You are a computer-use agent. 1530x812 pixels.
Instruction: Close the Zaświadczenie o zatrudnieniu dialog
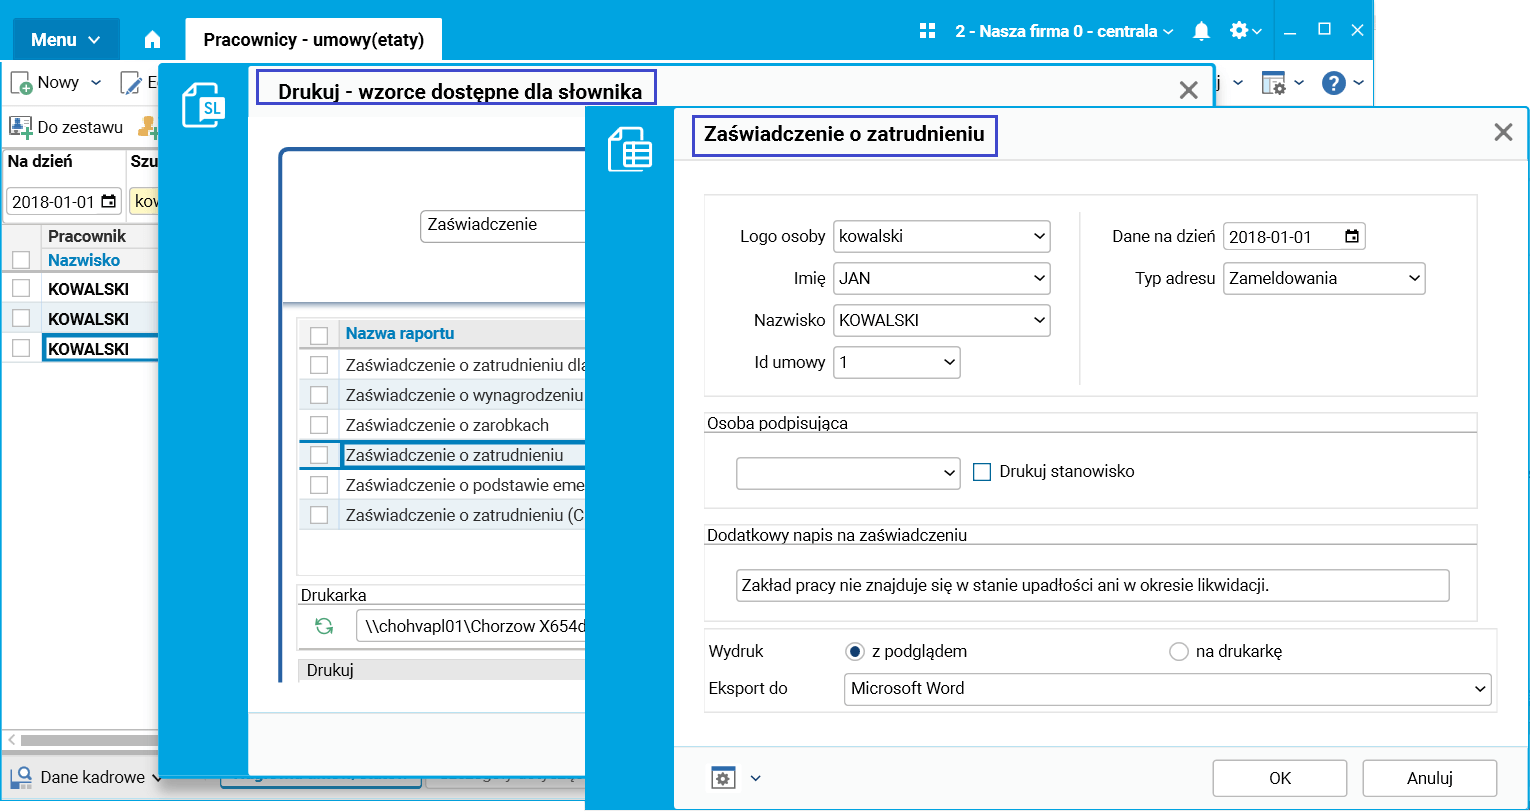point(1503,132)
